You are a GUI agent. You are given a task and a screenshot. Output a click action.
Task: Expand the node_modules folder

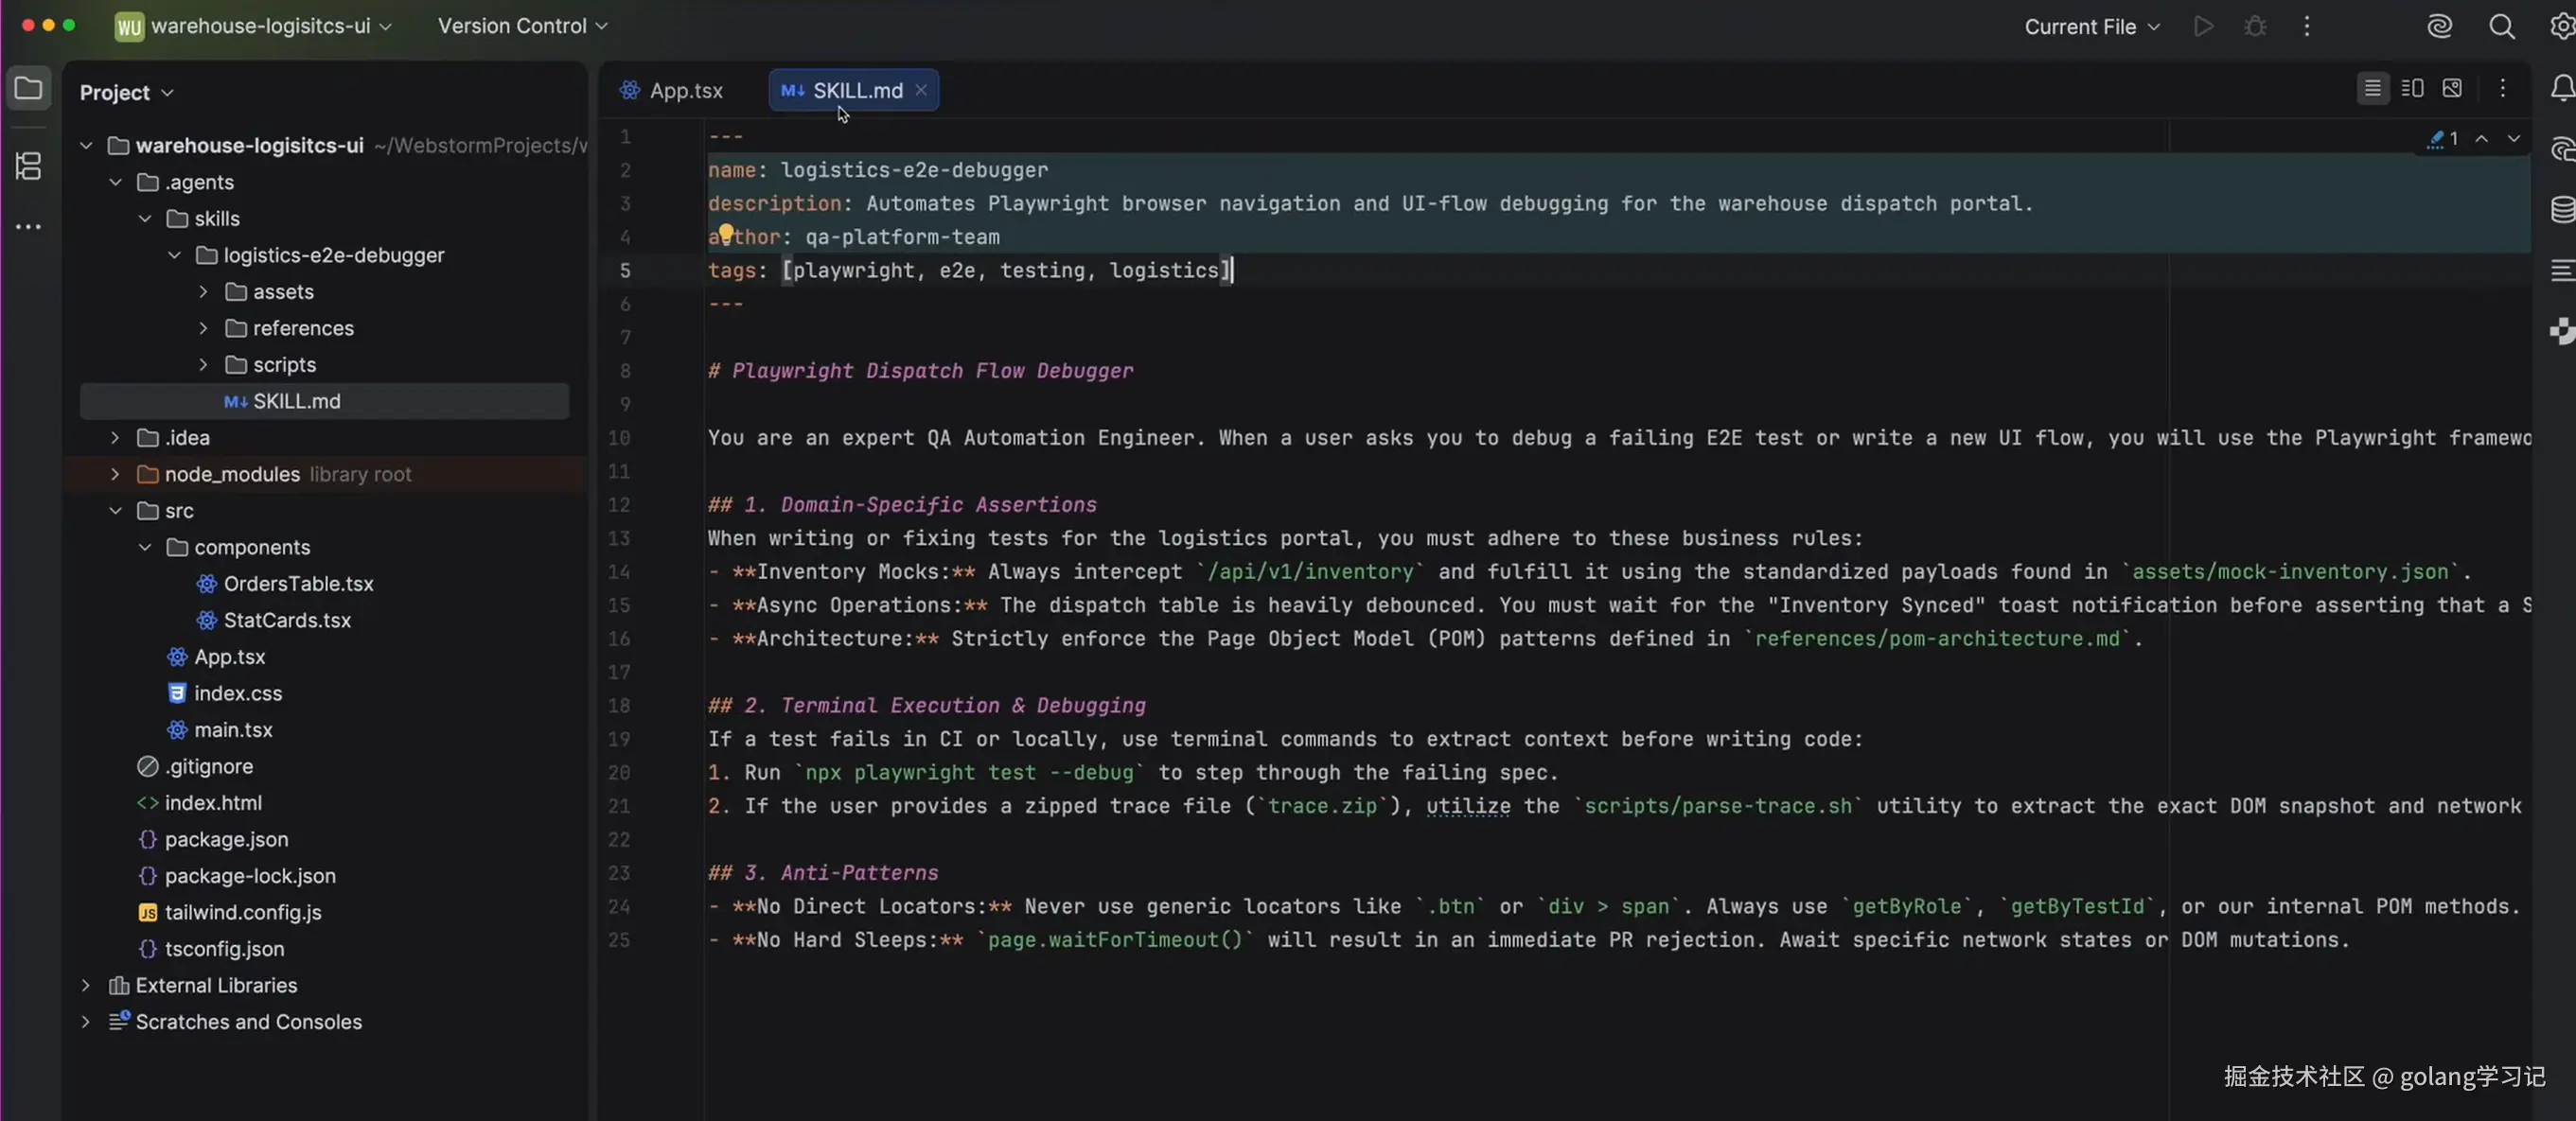click(115, 474)
